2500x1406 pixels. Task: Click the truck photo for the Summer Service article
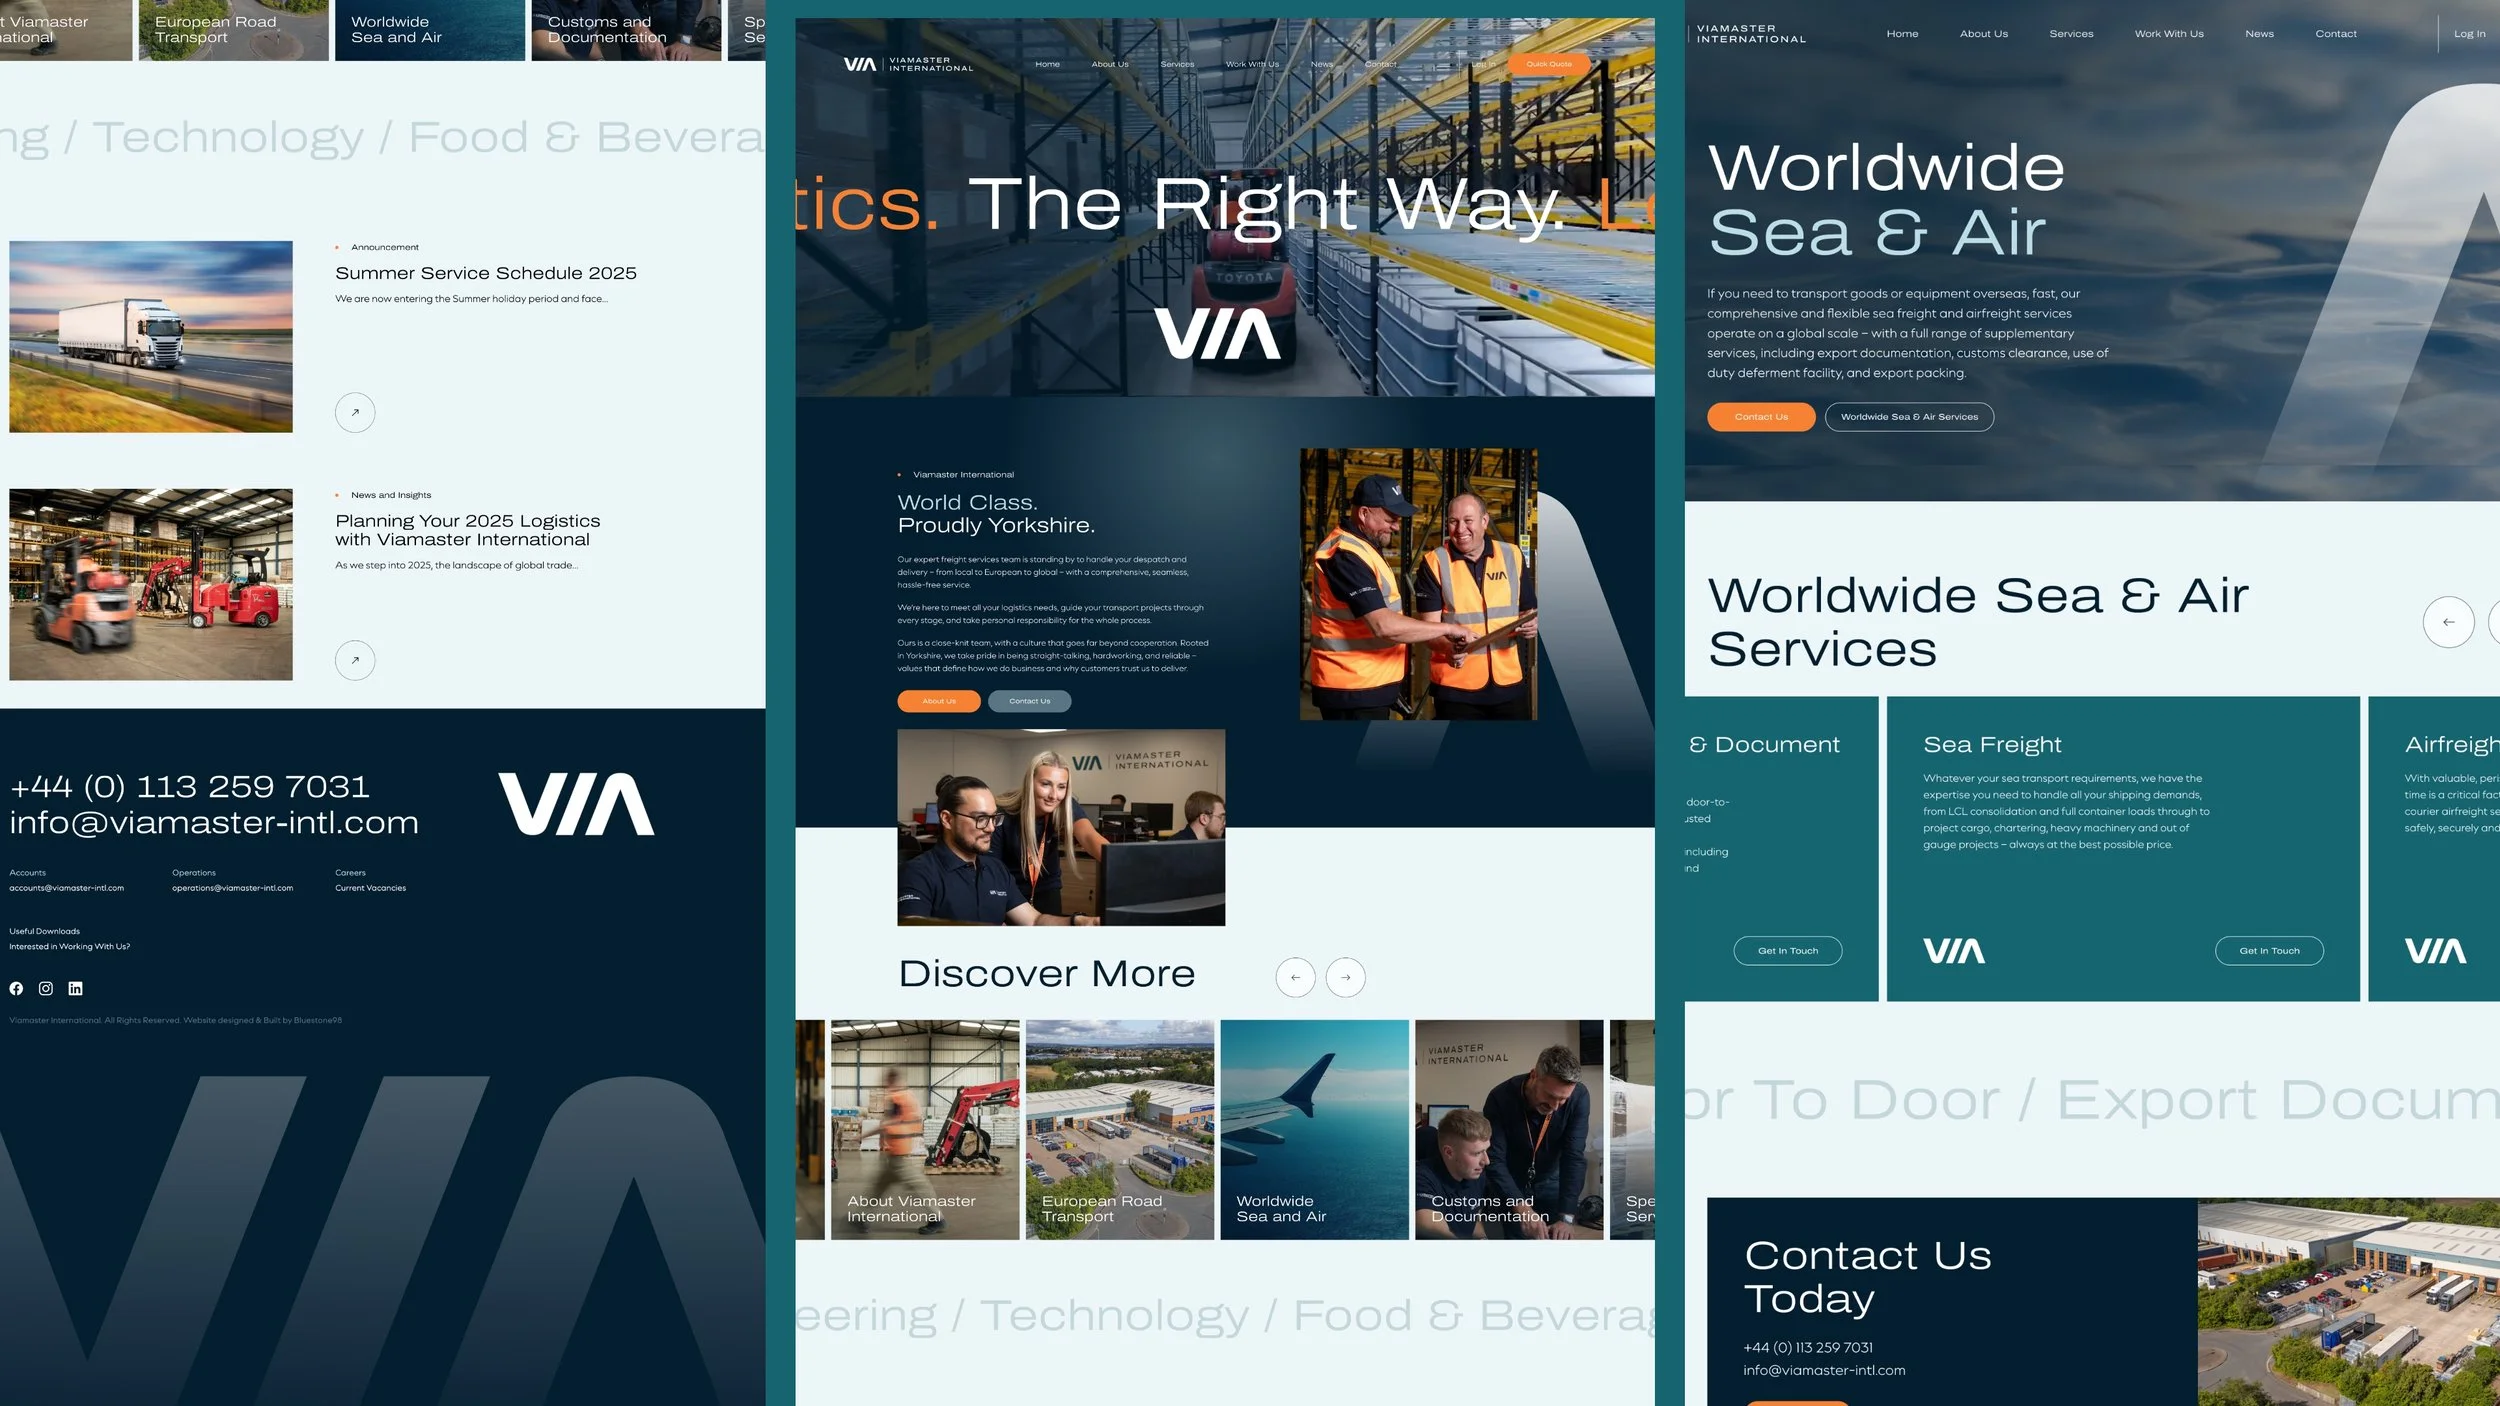pos(151,336)
